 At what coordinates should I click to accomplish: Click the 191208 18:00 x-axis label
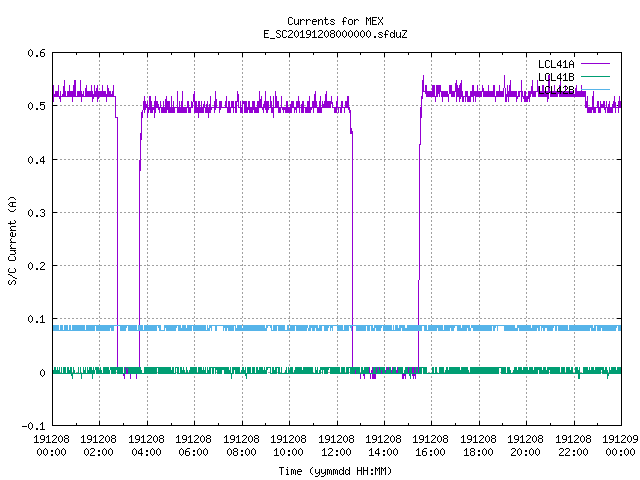click(x=478, y=445)
